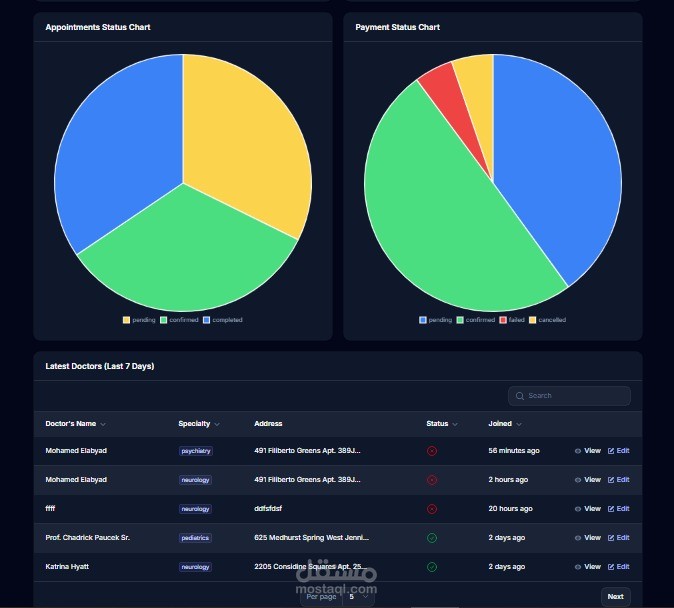Click 'Appointments Status Chart' title
674x608 pixels.
pos(98,27)
